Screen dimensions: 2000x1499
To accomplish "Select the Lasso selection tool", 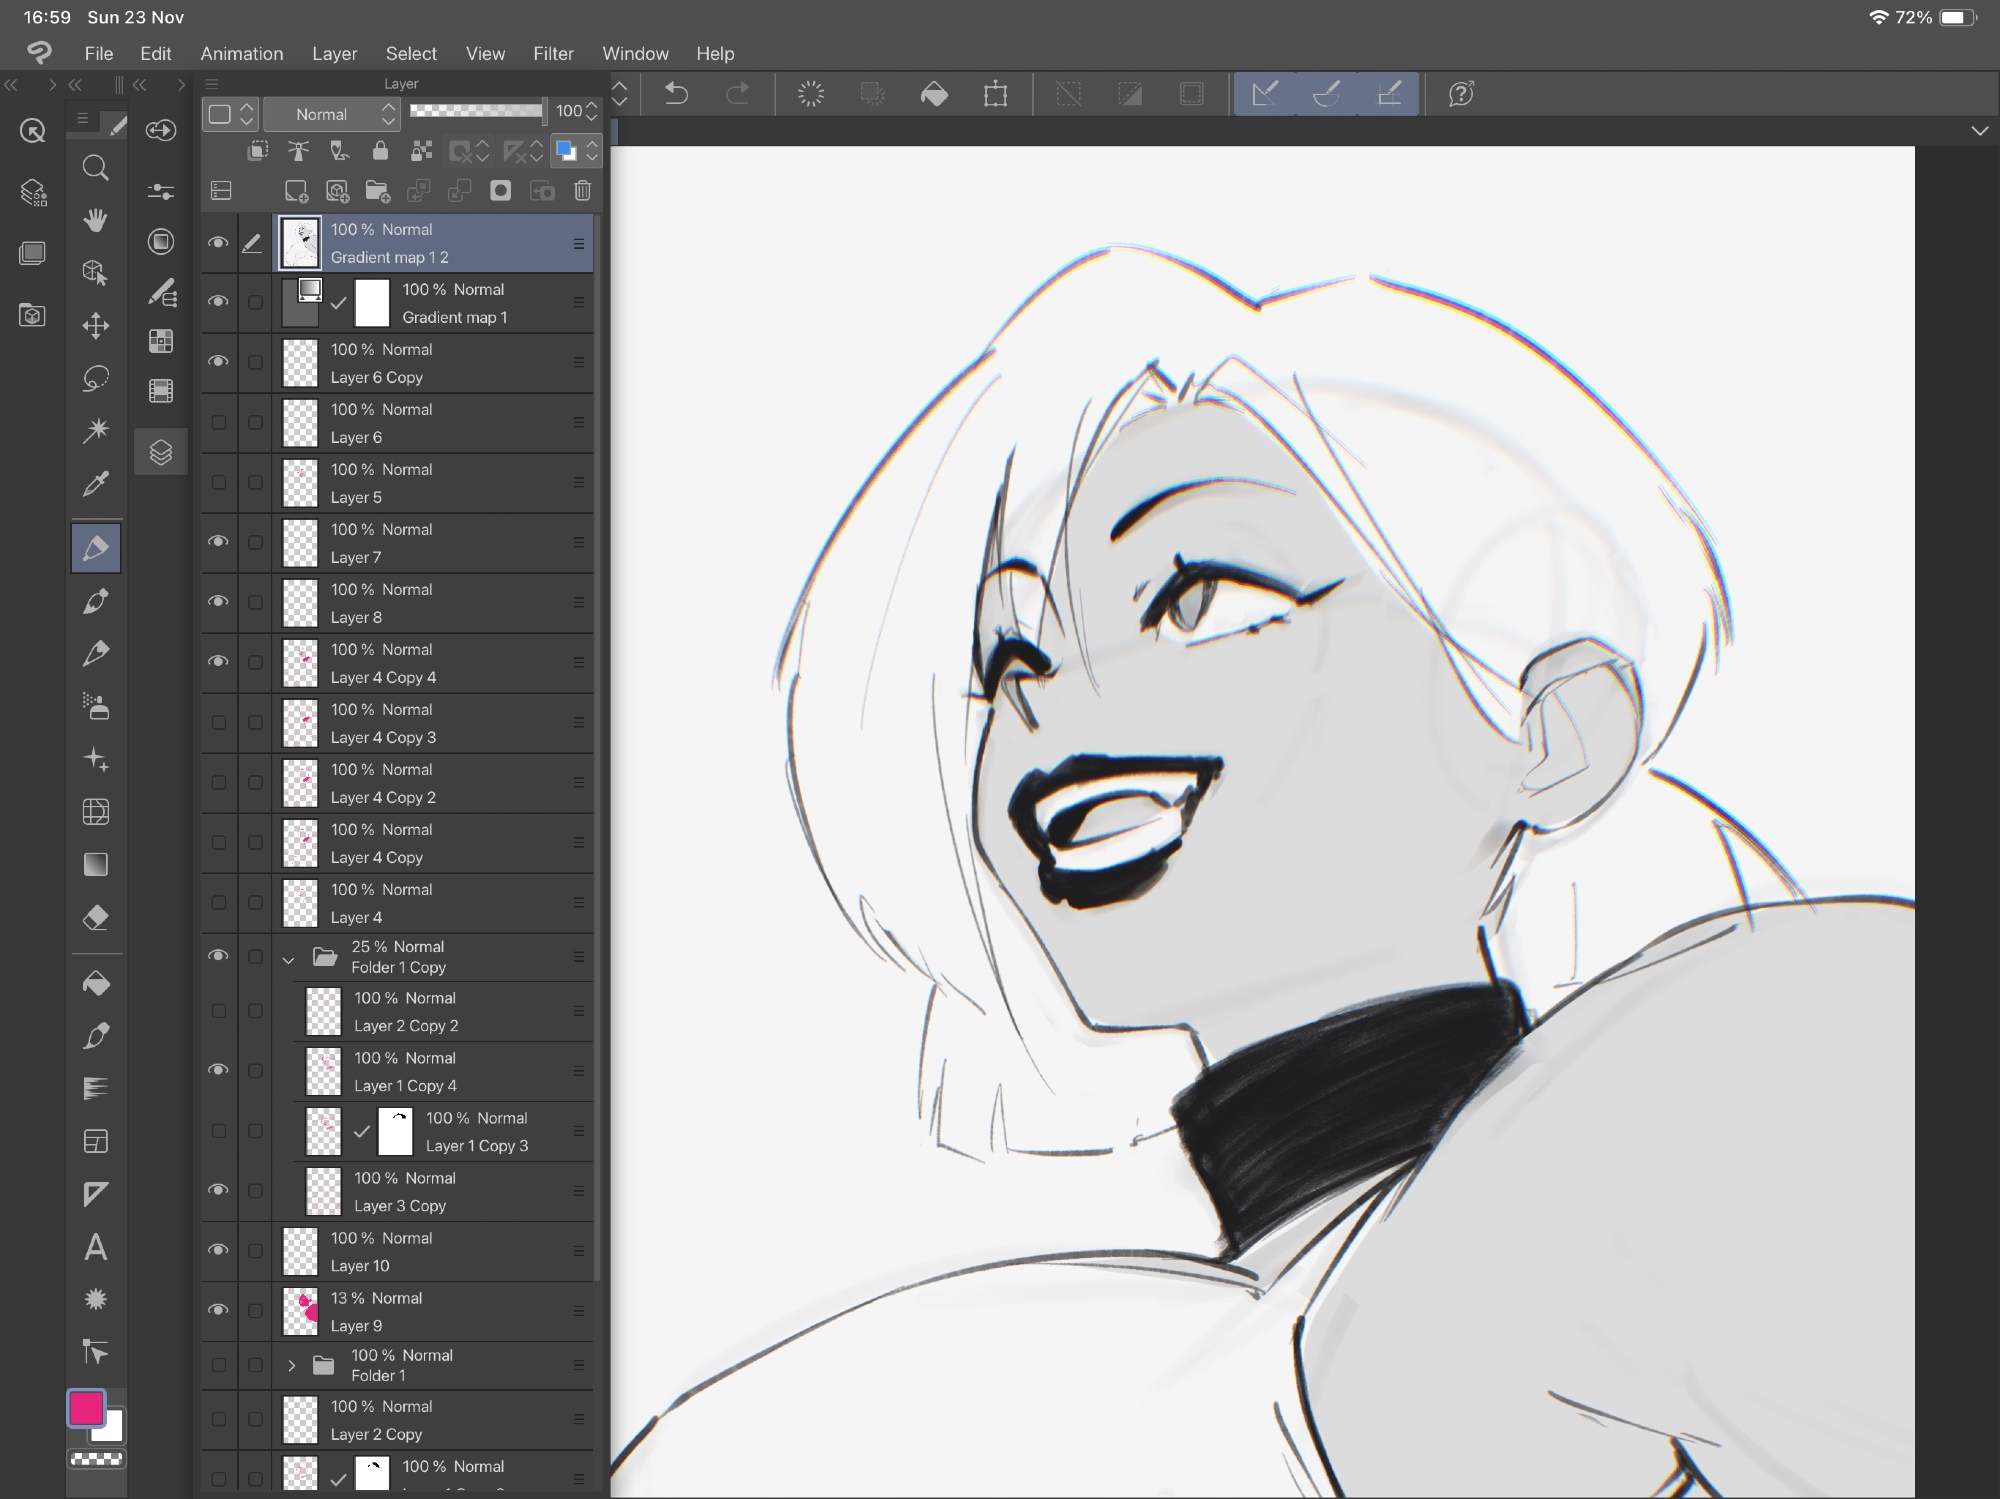I will click(95, 378).
